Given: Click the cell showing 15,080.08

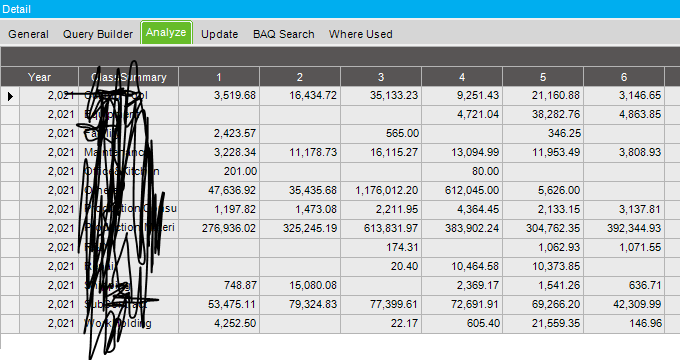Looking at the screenshot, I should click(x=300, y=286).
